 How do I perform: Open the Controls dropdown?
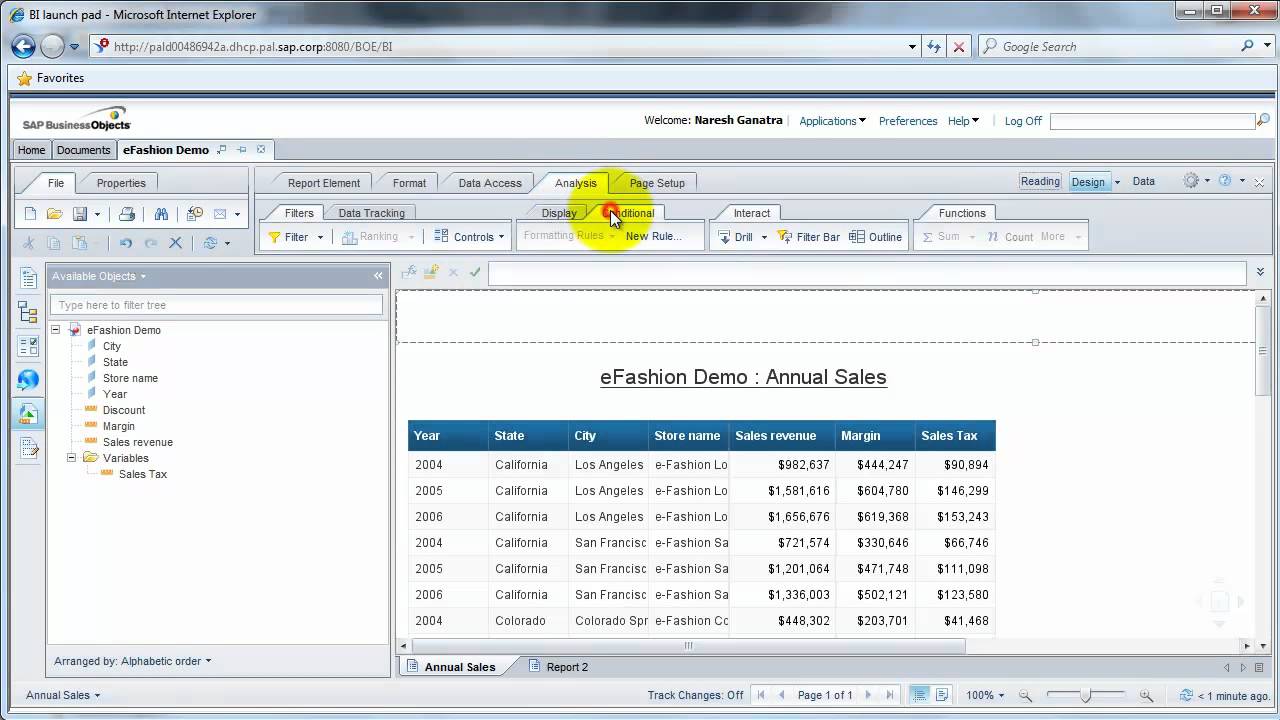click(472, 237)
